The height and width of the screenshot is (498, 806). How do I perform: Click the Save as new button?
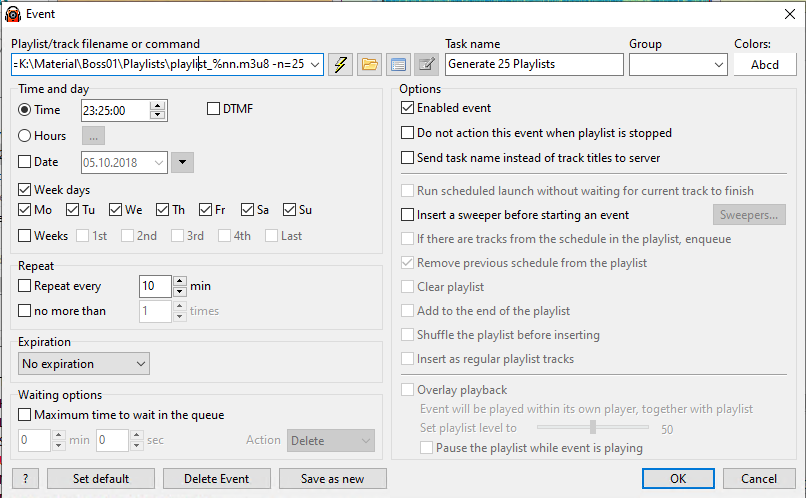pyautogui.click(x=333, y=478)
